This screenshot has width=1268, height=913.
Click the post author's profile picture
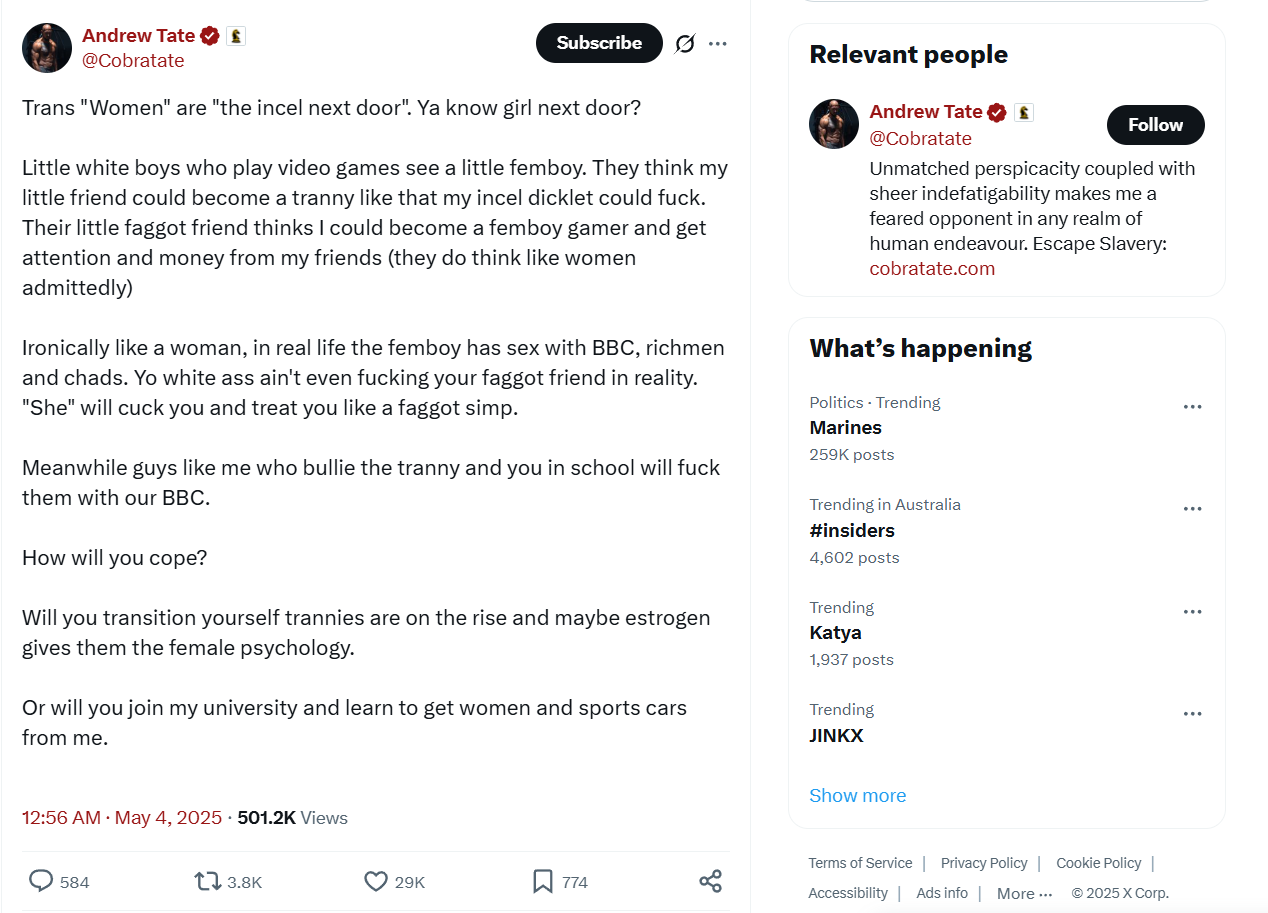coord(47,48)
